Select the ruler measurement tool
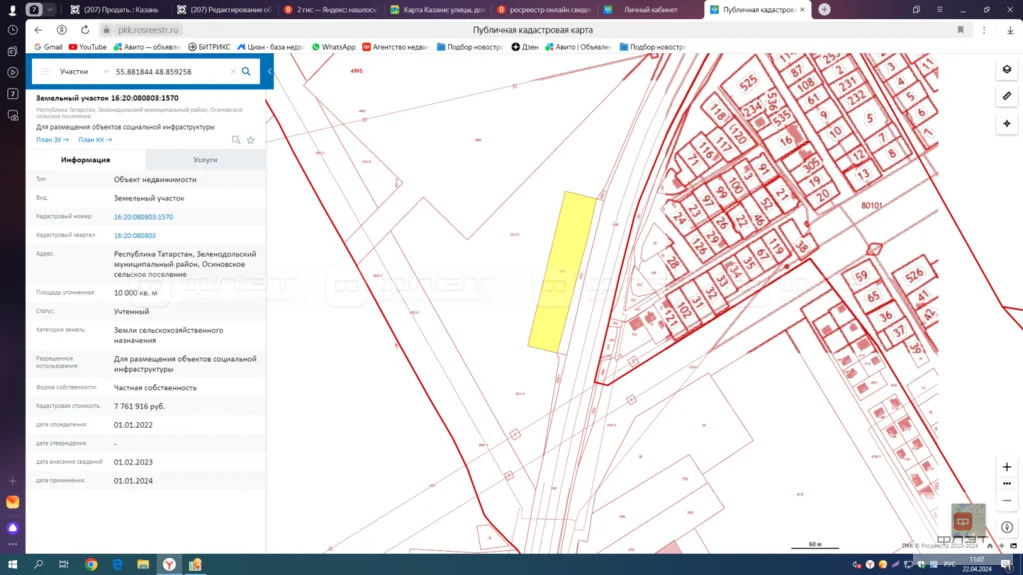 (1006, 96)
